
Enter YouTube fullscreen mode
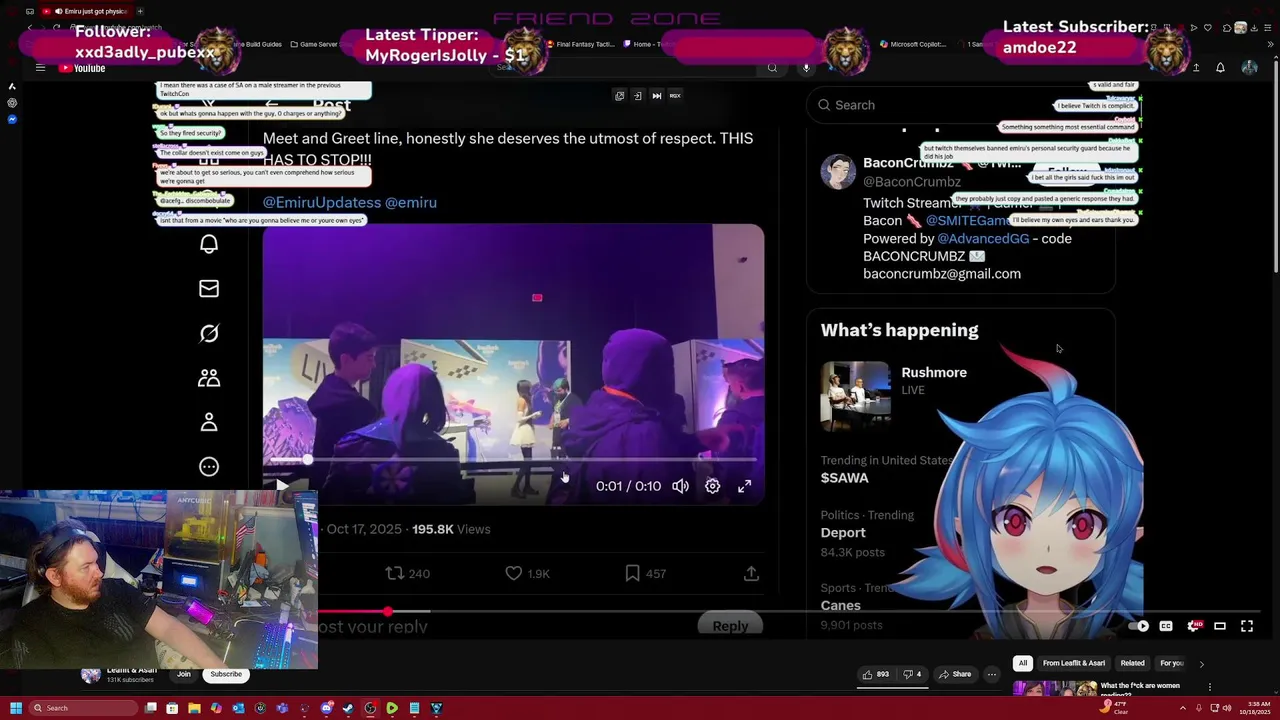point(1247,626)
